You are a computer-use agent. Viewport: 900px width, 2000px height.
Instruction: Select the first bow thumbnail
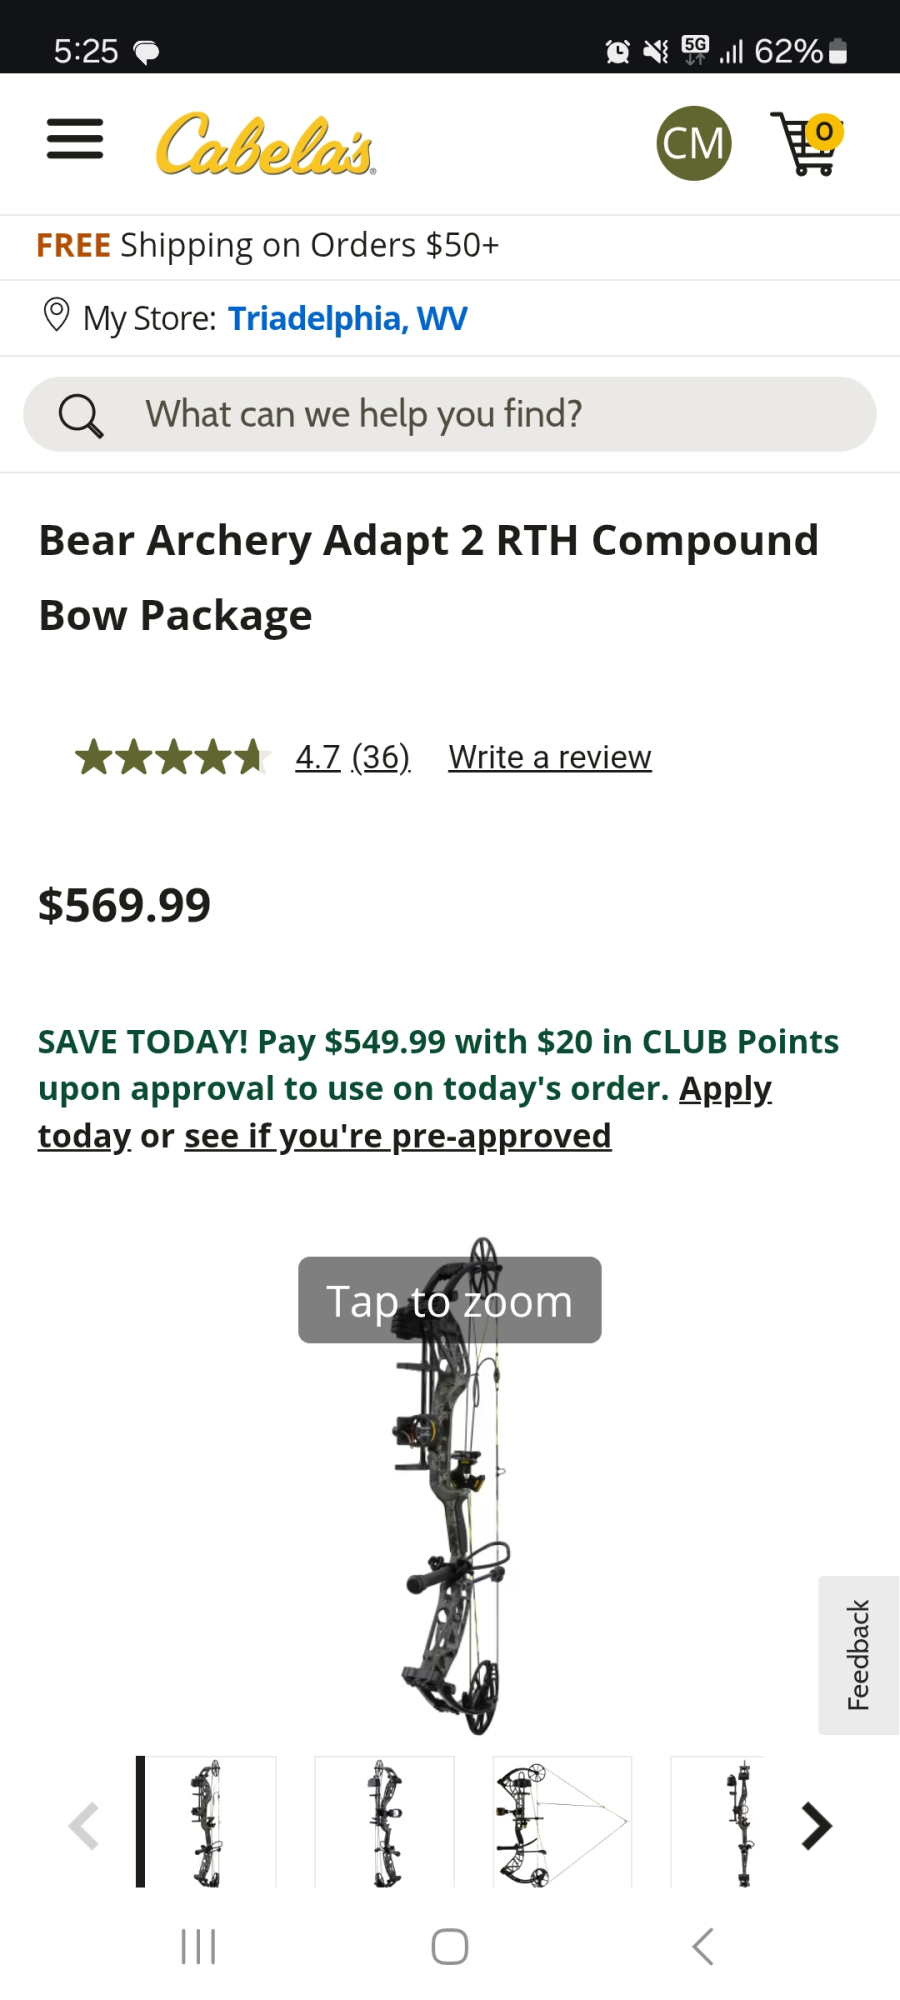pyautogui.click(x=207, y=1822)
